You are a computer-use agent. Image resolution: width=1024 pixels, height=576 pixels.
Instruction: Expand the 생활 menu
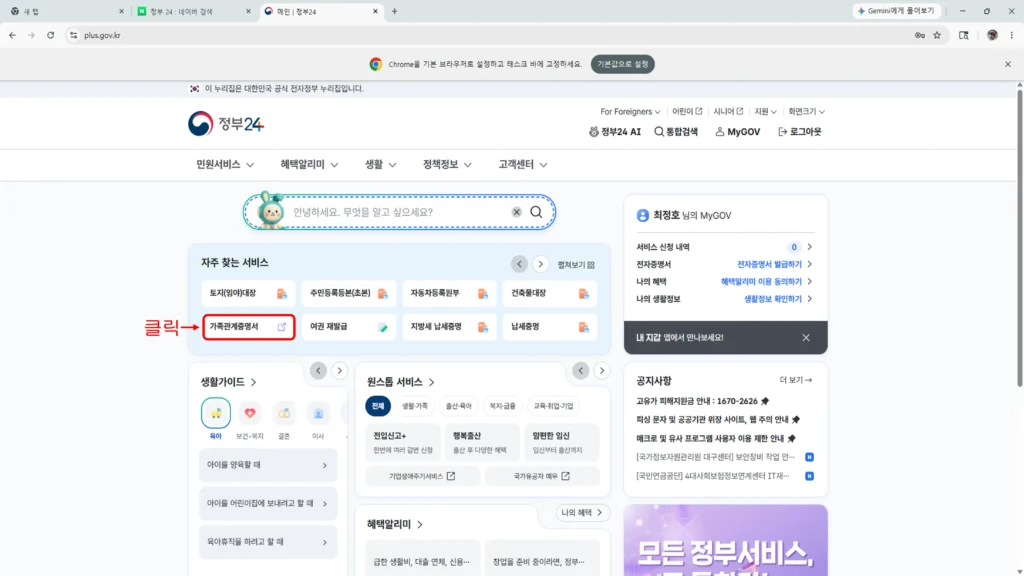(x=380, y=165)
